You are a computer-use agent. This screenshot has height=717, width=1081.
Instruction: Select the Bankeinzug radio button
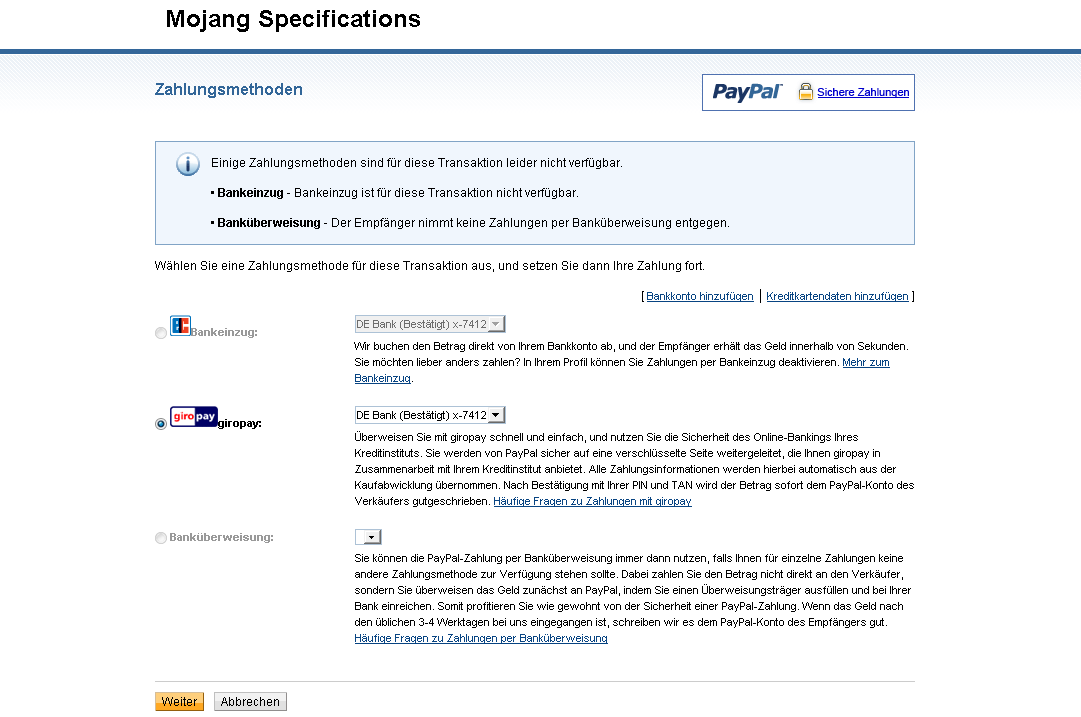pyautogui.click(x=161, y=333)
